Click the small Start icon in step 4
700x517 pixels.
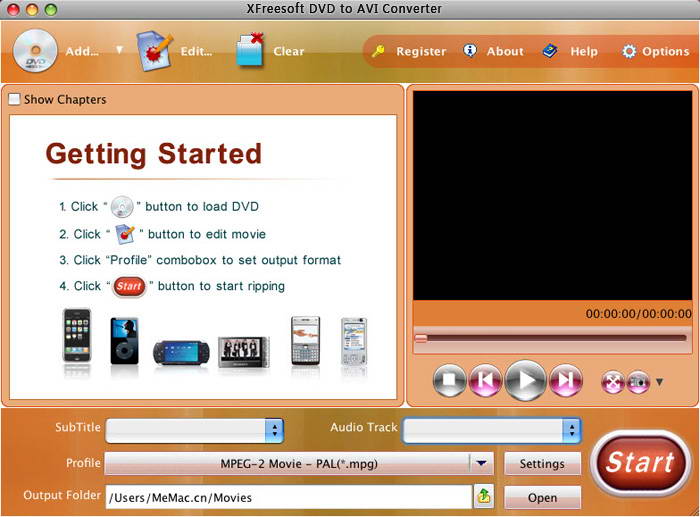click(x=129, y=286)
